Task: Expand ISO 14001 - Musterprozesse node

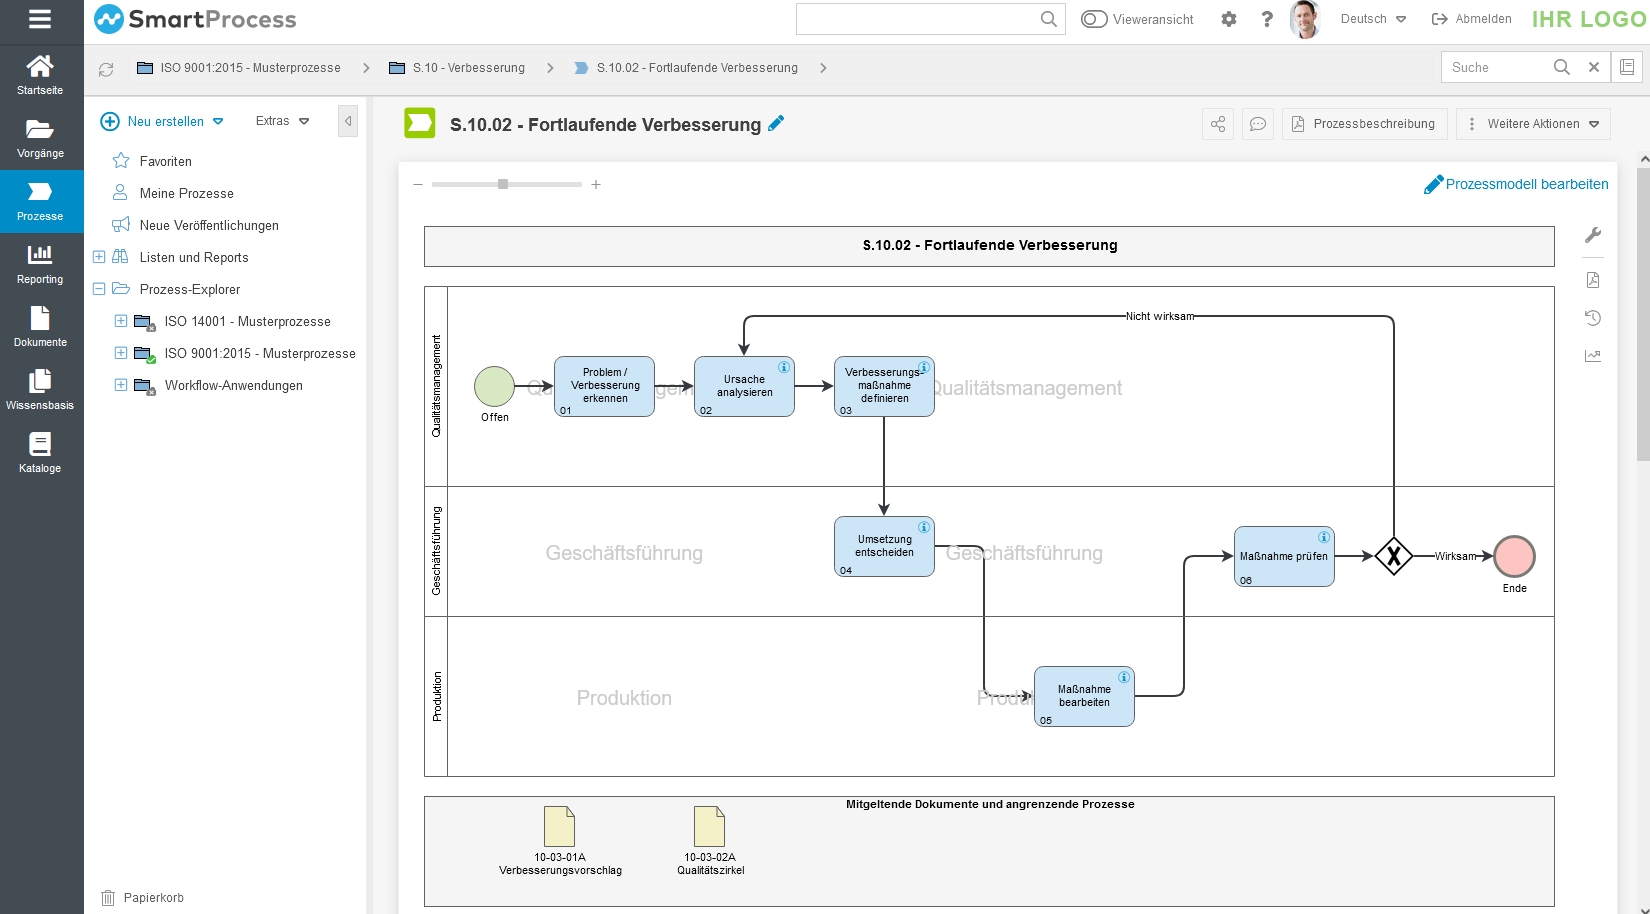Action: (x=121, y=321)
